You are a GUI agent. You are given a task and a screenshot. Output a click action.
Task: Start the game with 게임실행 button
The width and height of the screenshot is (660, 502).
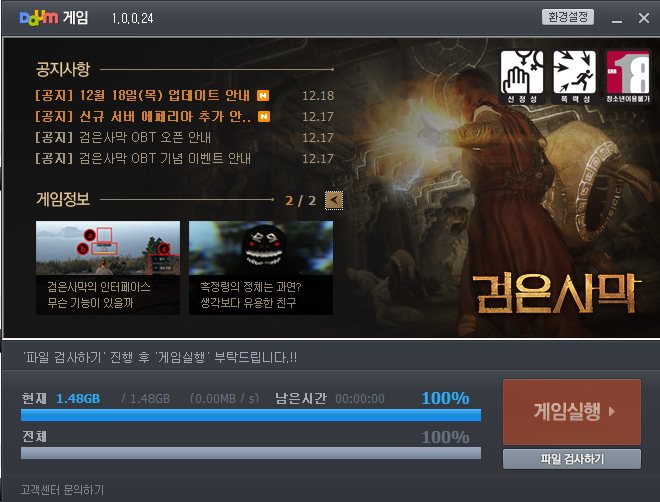[x=572, y=412]
